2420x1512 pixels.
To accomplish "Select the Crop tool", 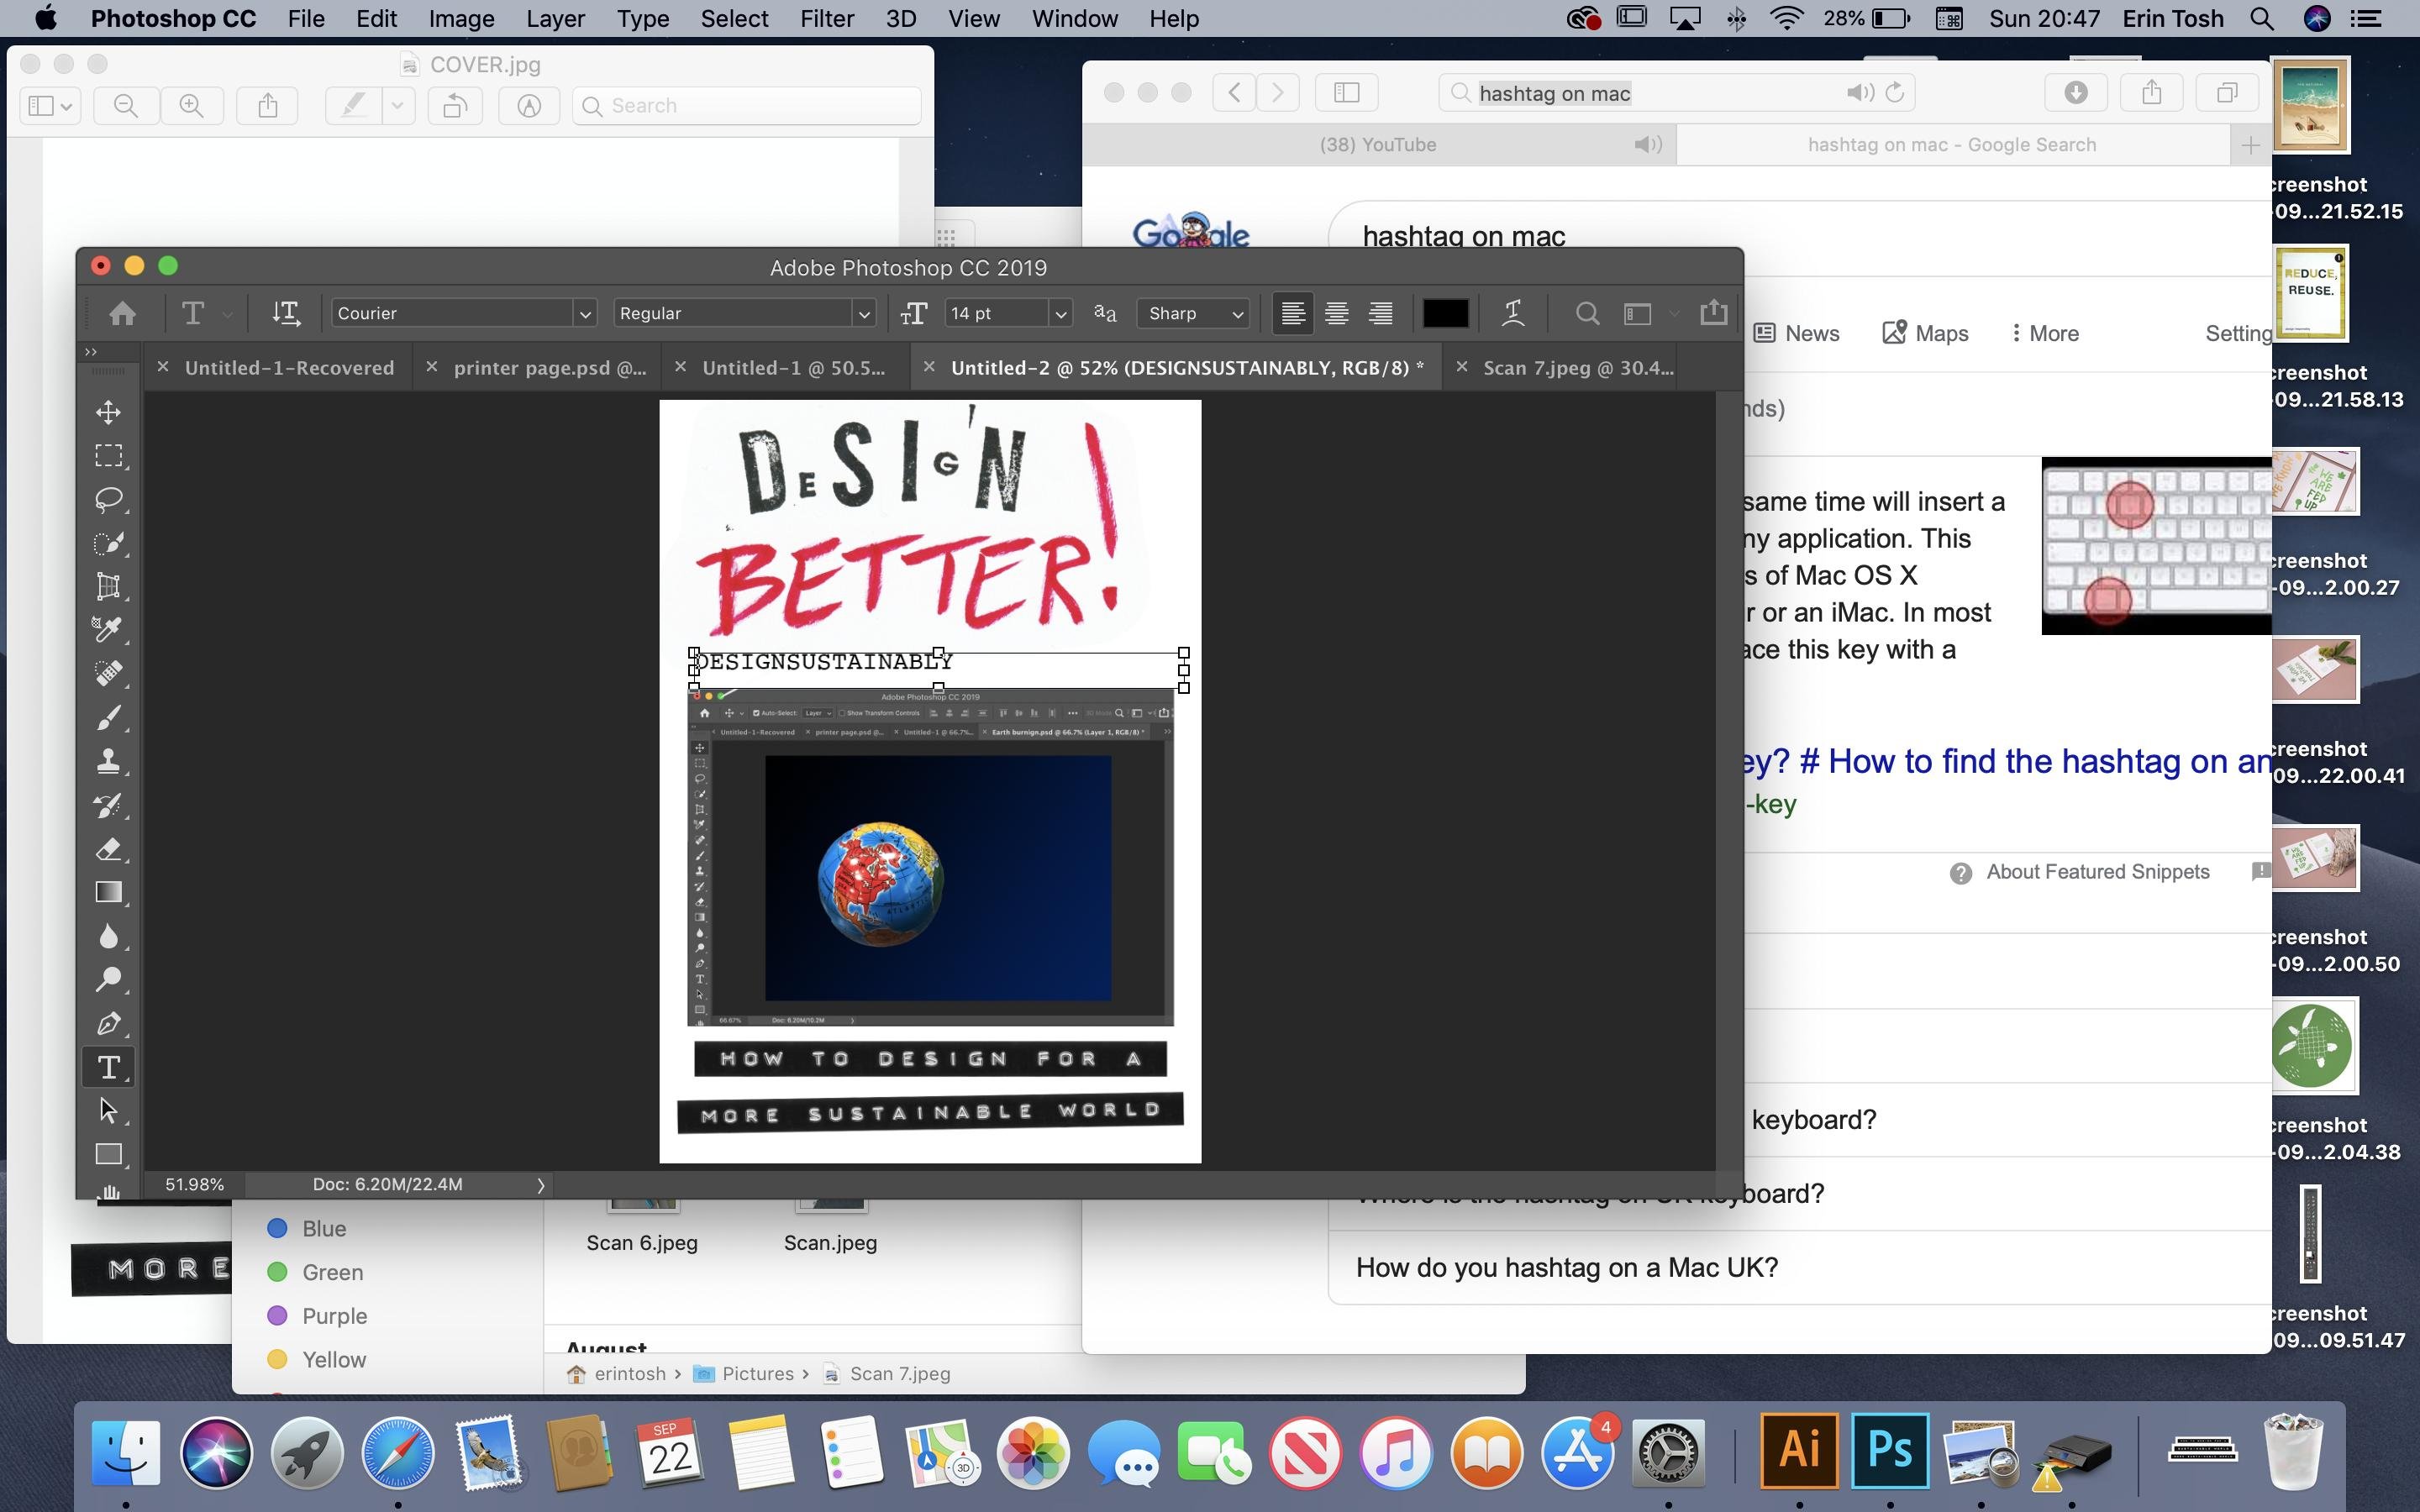I will pos(108,587).
